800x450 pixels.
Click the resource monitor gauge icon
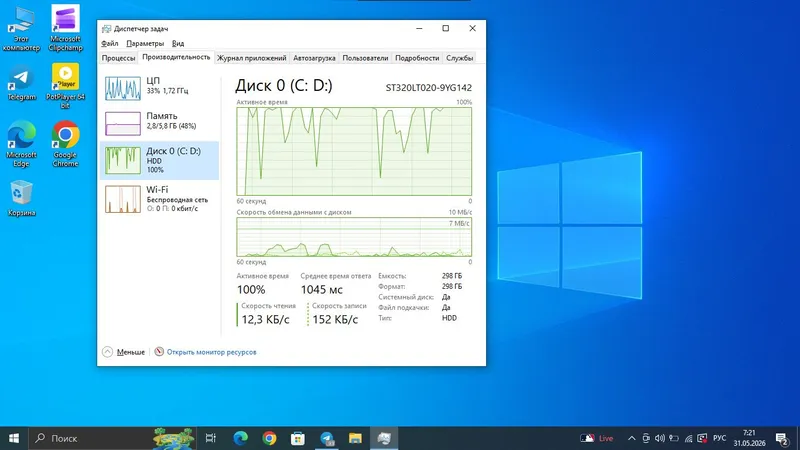[159, 352]
